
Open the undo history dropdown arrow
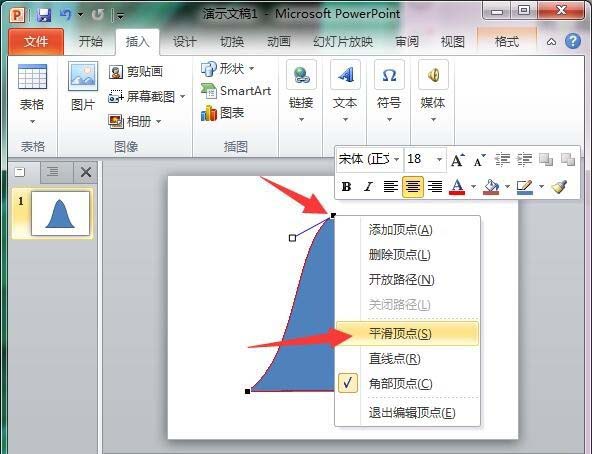(80, 15)
